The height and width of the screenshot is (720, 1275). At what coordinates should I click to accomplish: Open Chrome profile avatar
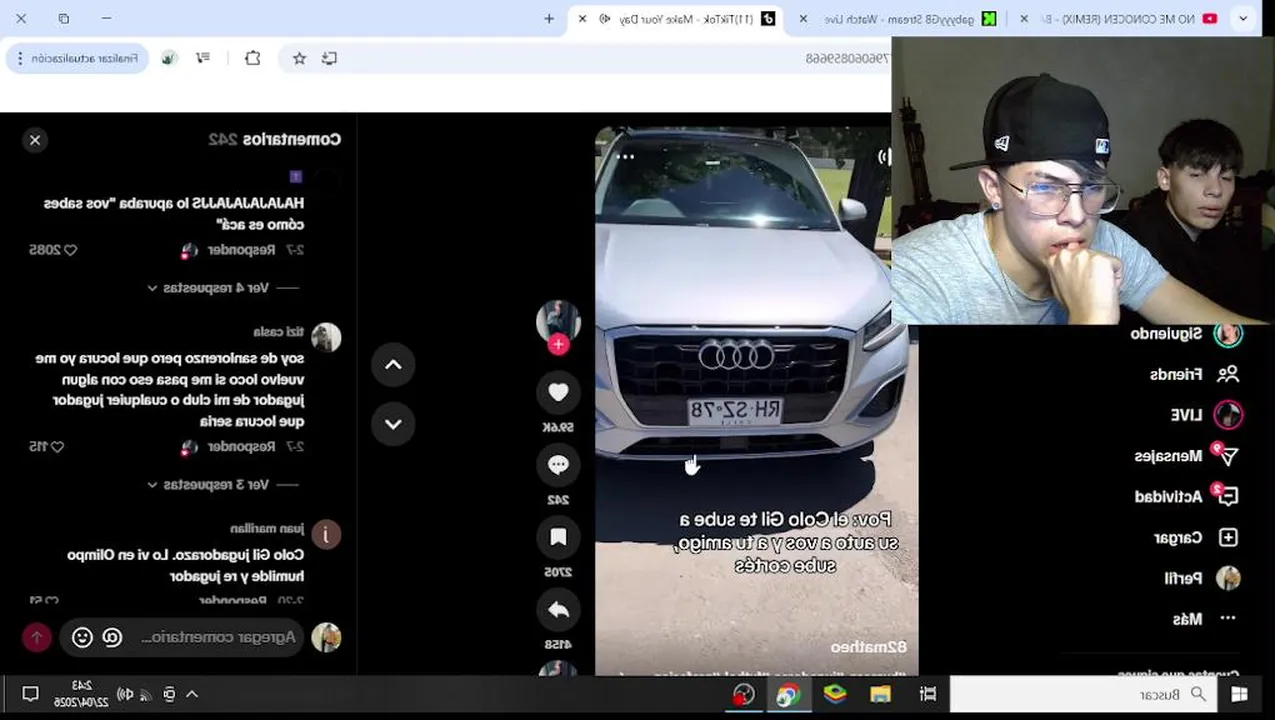(x=169, y=58)
